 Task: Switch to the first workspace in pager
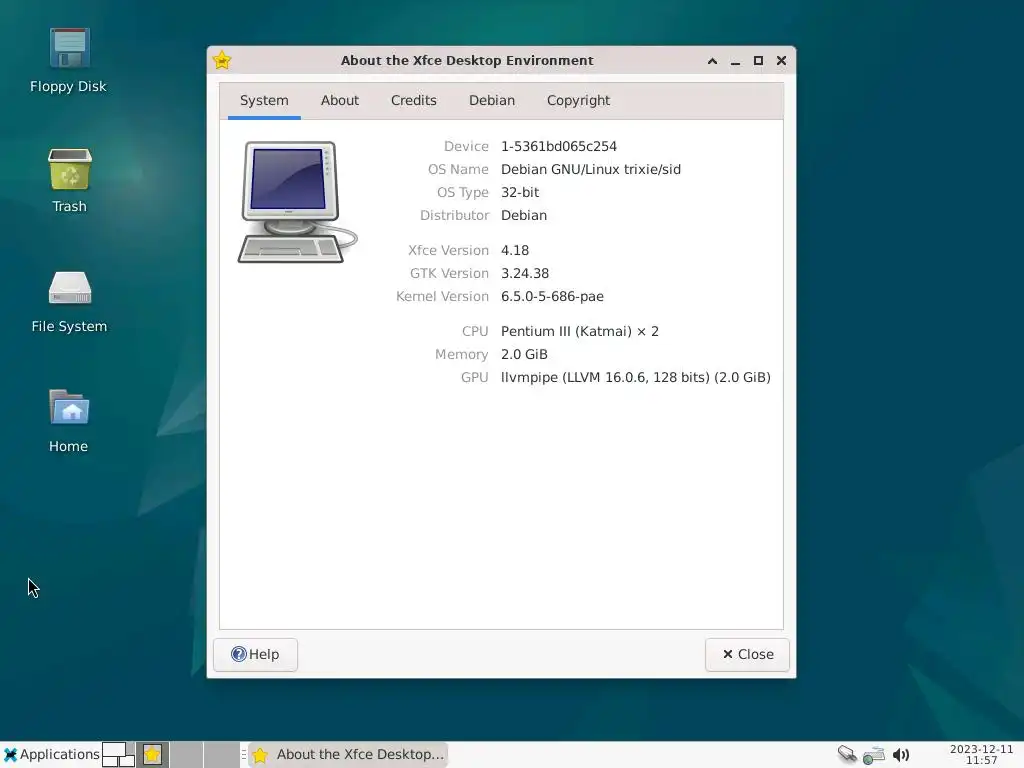click(119, 755)
